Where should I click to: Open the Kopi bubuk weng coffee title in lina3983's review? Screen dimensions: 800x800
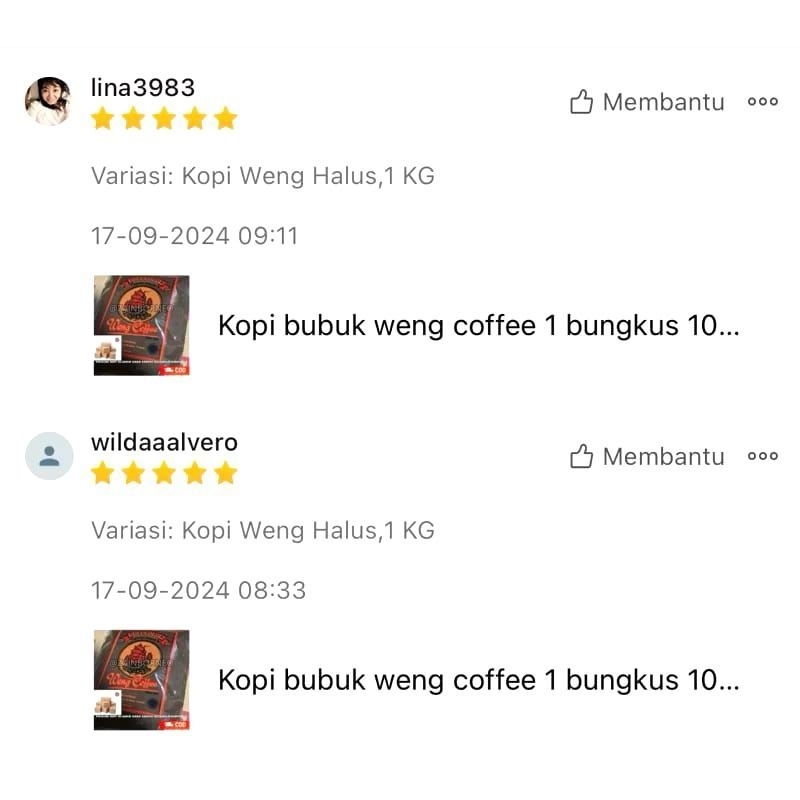(x=479, y=326)
